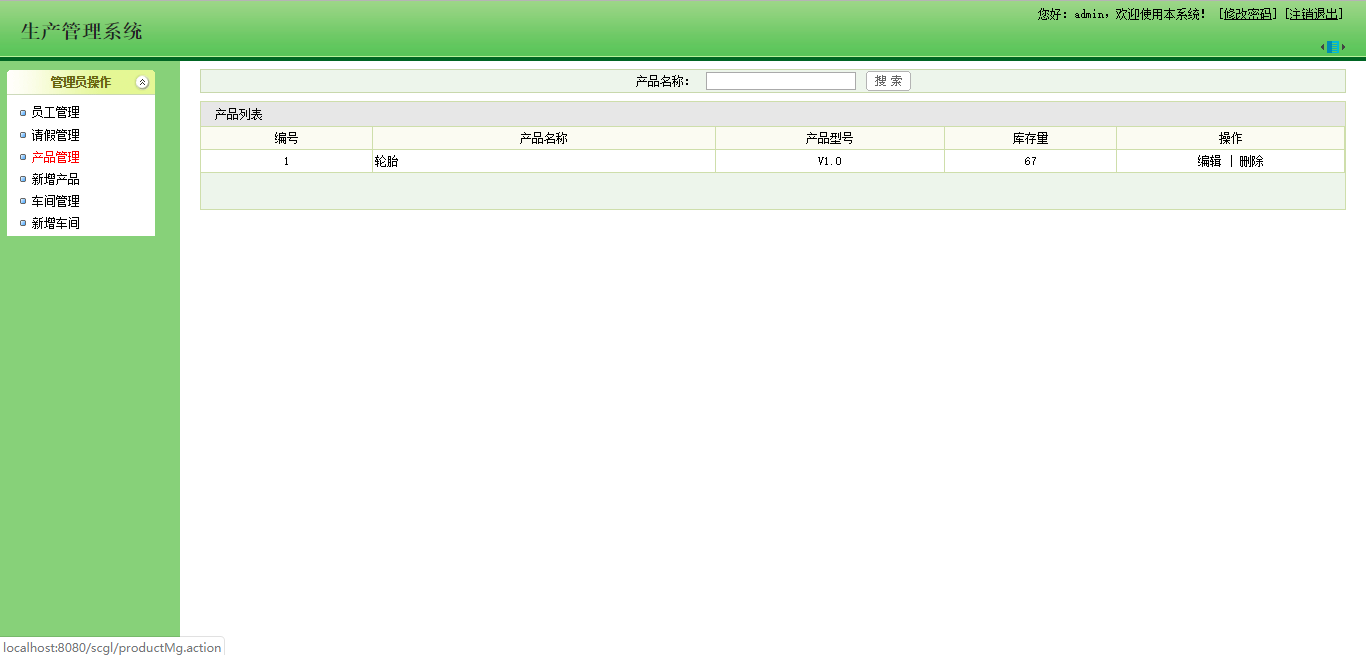
Task: Click 管理员操作 panel header
Action: [x=81, y=82]
